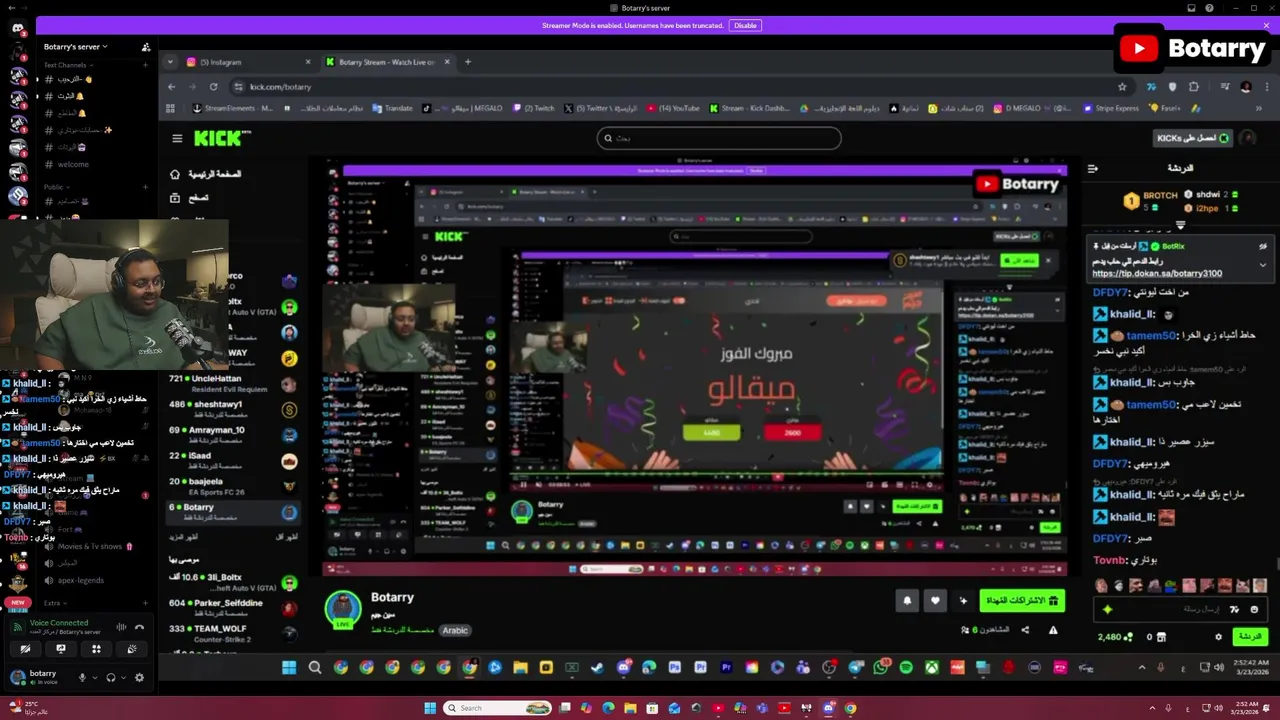Open the Kick home page sidebar item
Viewport: 1280px width, 720px height.
pyautogui.click(x=205, y=174)
